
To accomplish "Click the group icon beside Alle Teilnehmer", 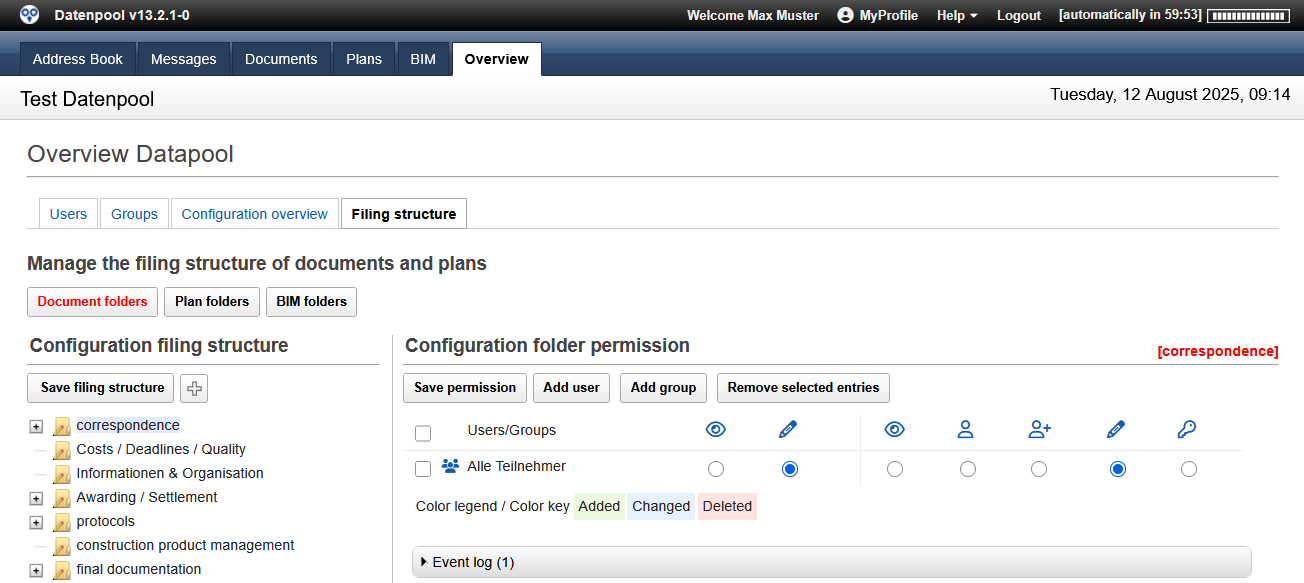I will click(450, 466).
